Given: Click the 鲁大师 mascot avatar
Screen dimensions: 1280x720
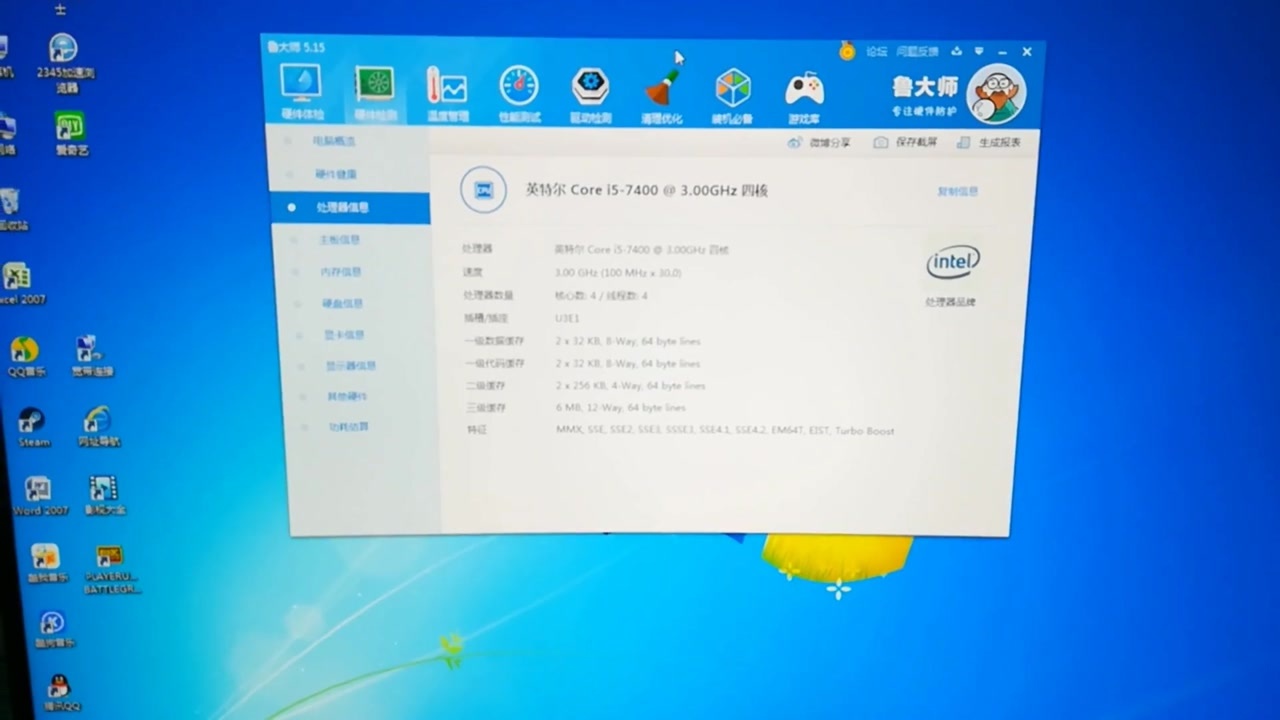Looking at the screenshot, I should coord(997,94).
